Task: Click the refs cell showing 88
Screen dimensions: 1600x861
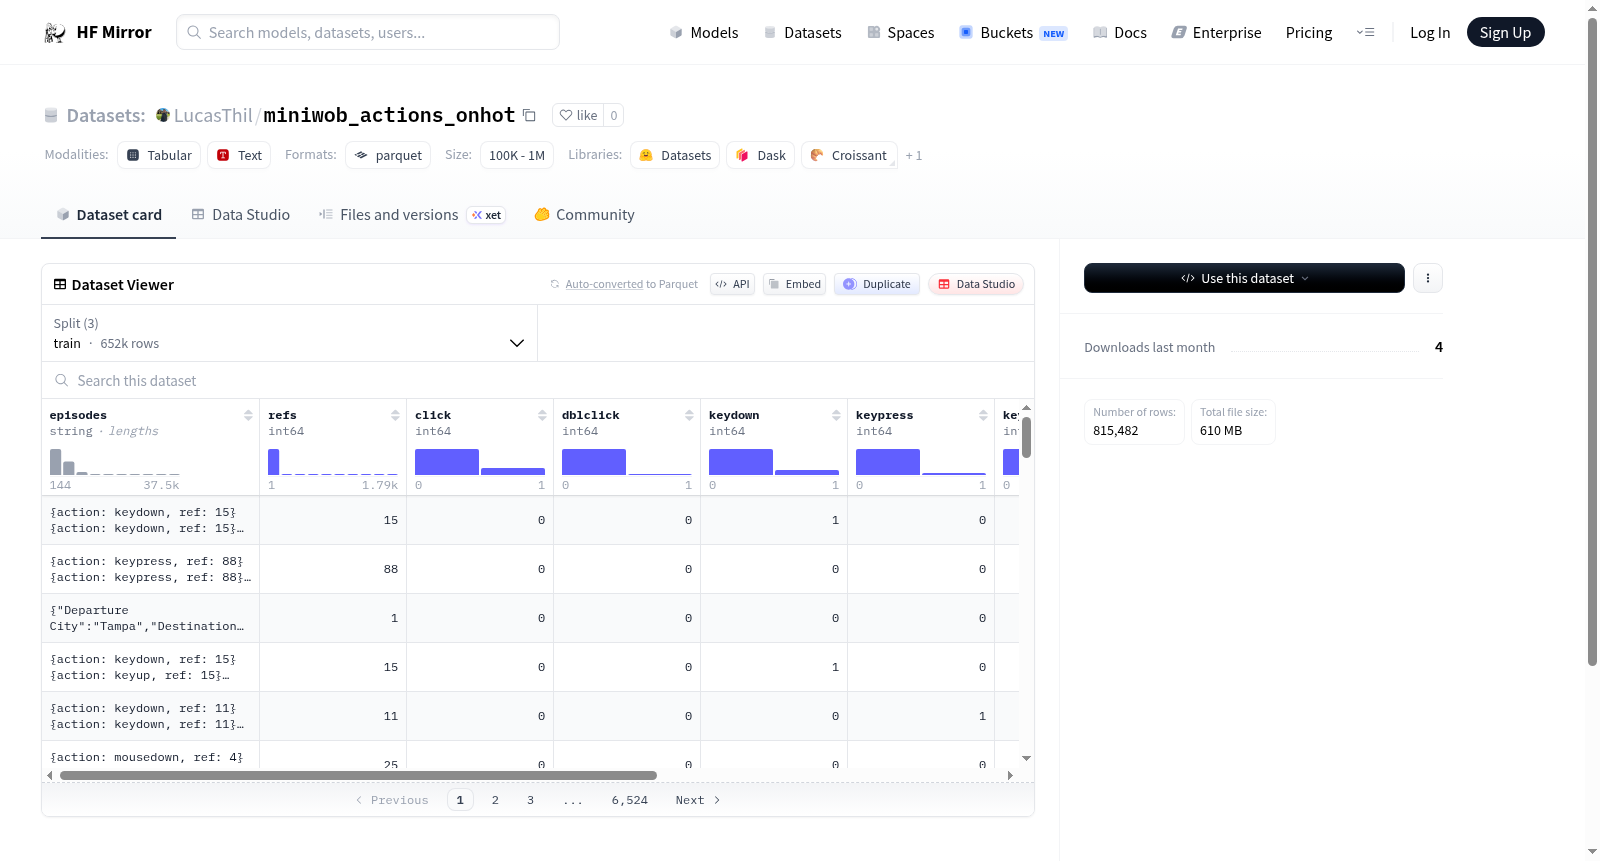Action: point(333,569)
